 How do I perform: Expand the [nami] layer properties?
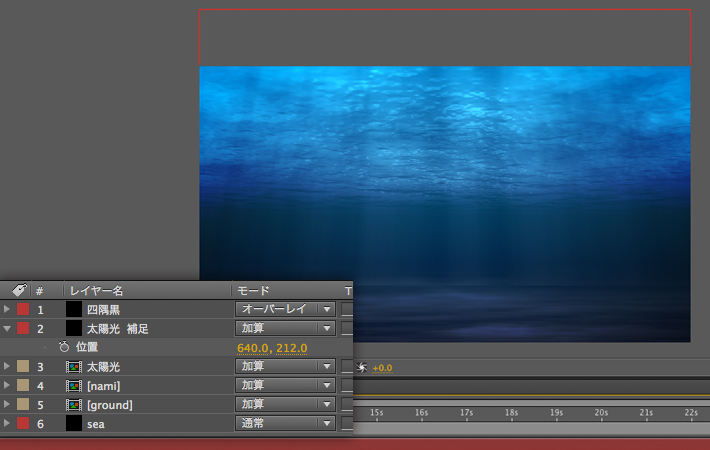click(8, 386)
